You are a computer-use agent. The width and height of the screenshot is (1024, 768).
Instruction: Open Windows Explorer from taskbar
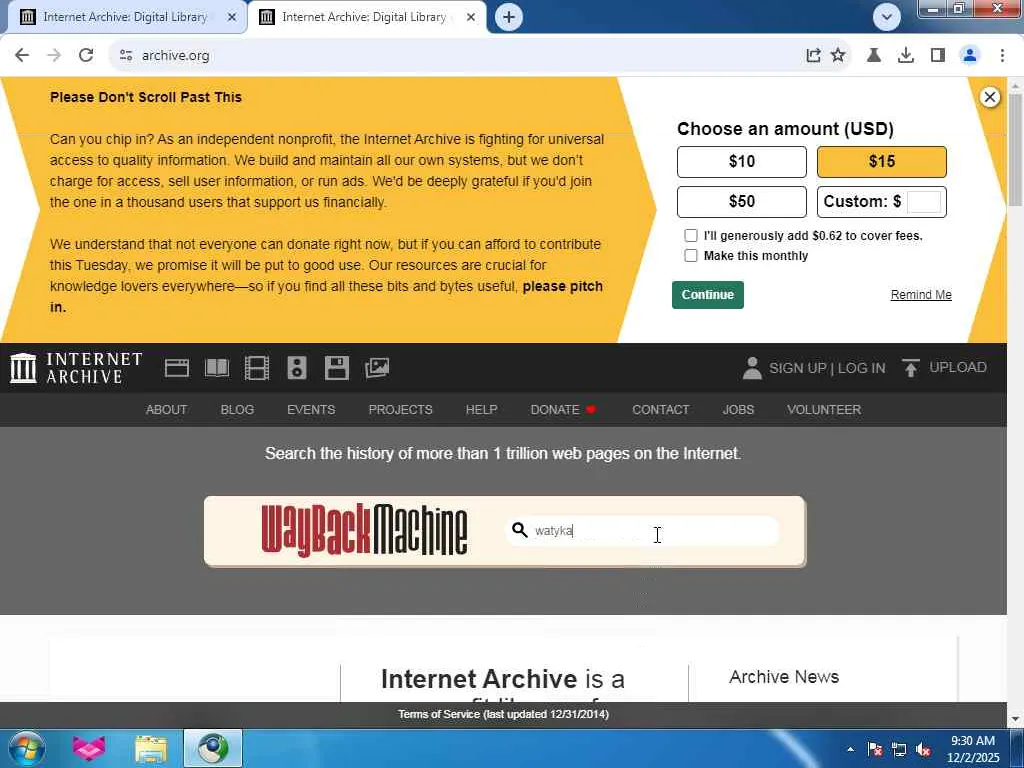point(151,748)
